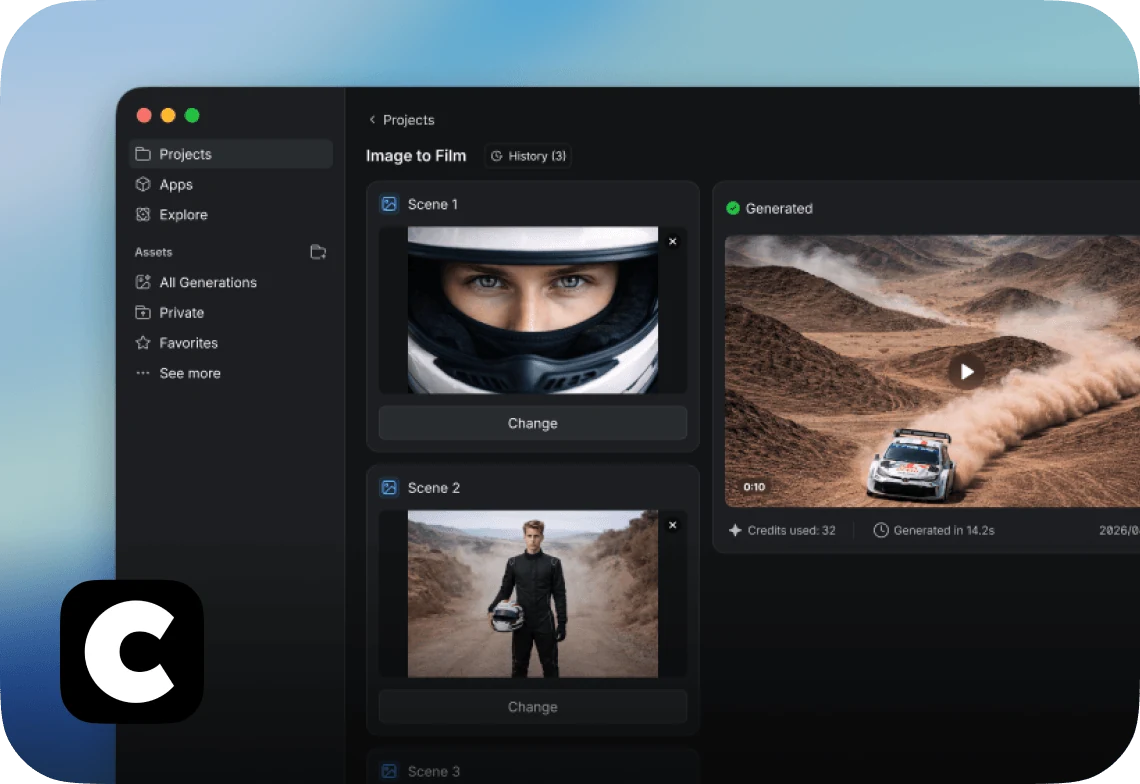This screenshot has width=1140, height=784.
Task: Click the Projects folder icon in sidebar
Action: click(143, 154)
